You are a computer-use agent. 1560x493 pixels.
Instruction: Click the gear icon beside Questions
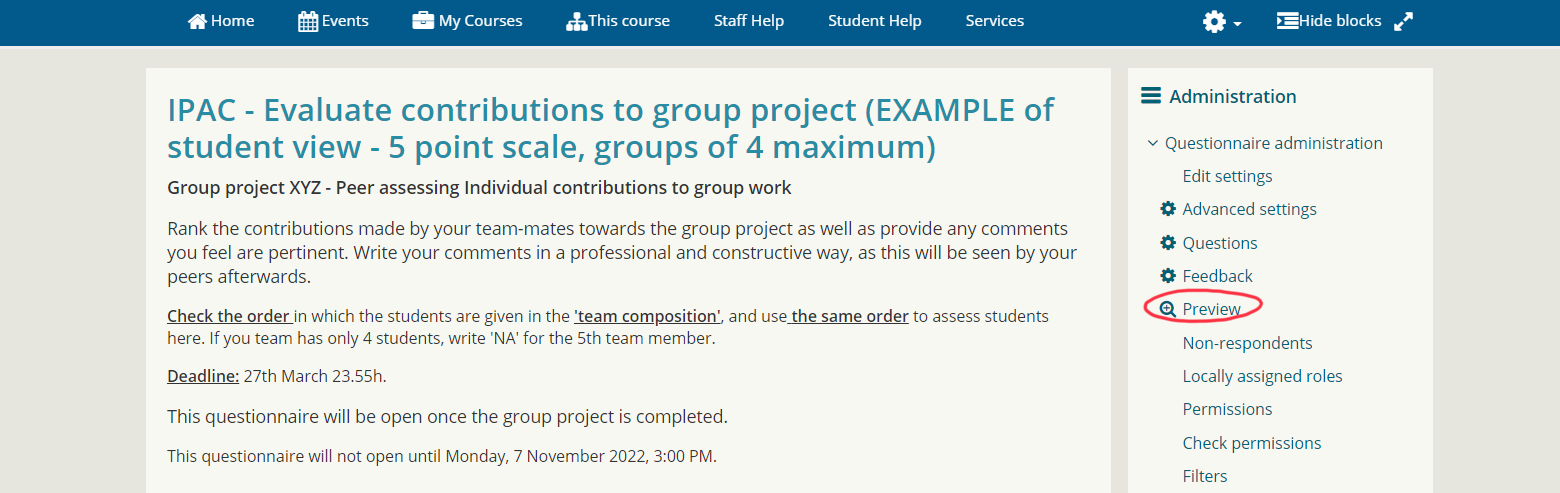pyautogui.click(x=1167, y=243)
